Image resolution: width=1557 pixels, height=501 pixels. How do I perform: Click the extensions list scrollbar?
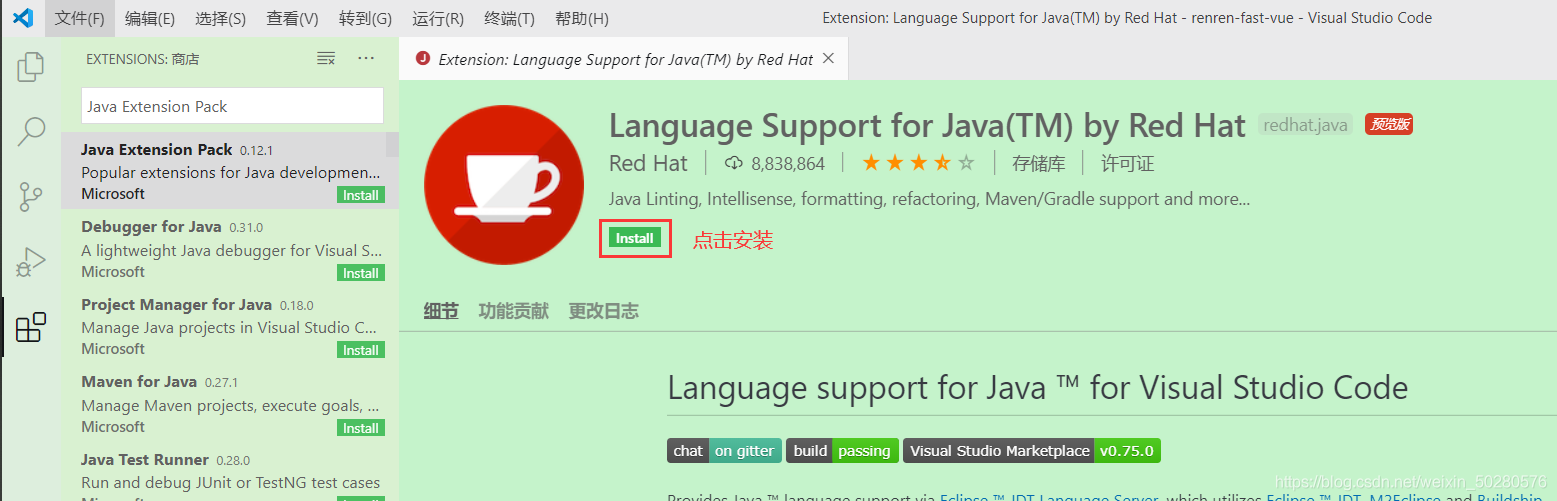(x=392, y=145)
